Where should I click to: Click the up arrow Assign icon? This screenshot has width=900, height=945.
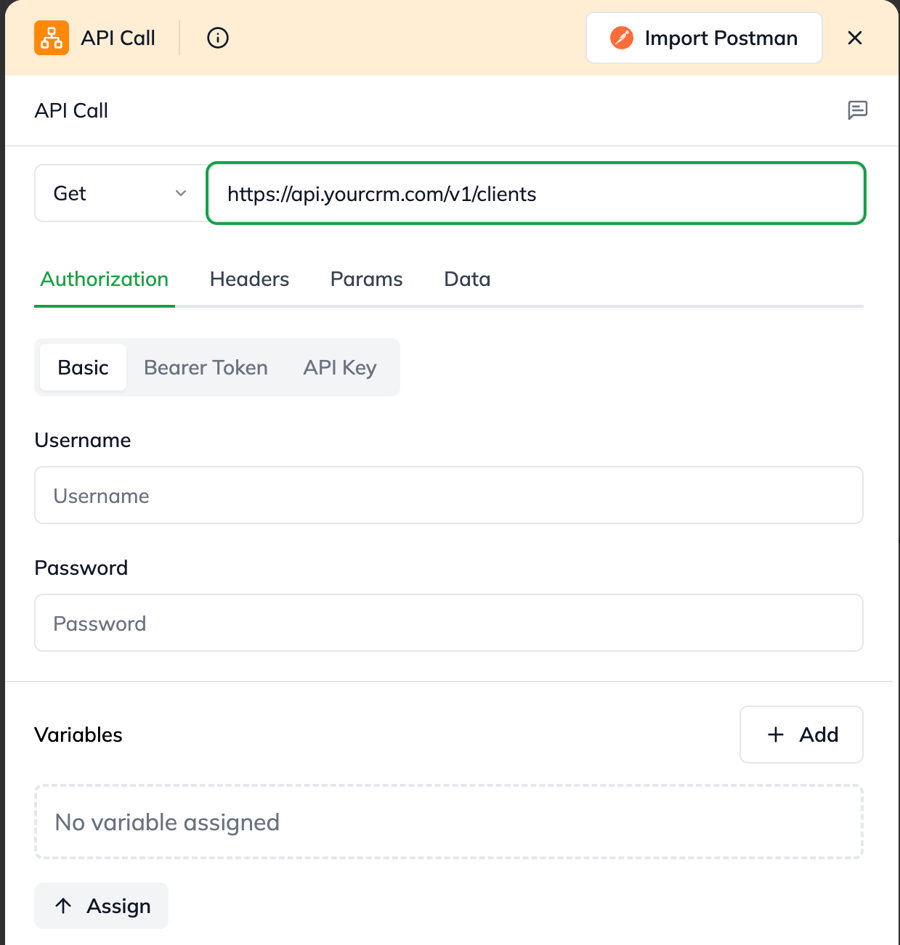click(64, 906)
